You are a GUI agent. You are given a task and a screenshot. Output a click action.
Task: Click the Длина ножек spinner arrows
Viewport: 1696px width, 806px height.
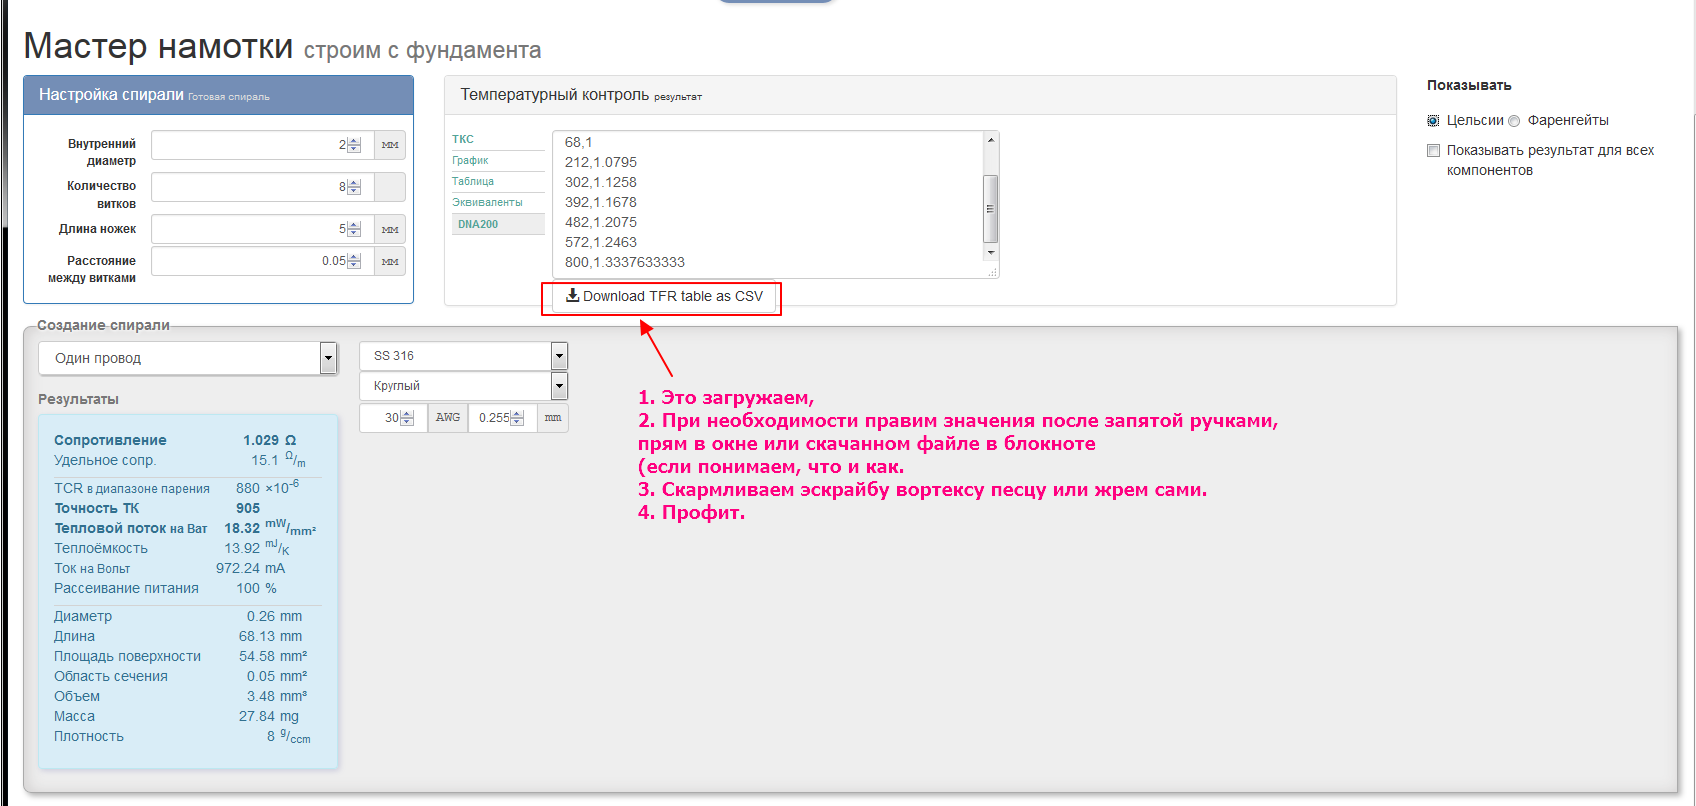354,229
